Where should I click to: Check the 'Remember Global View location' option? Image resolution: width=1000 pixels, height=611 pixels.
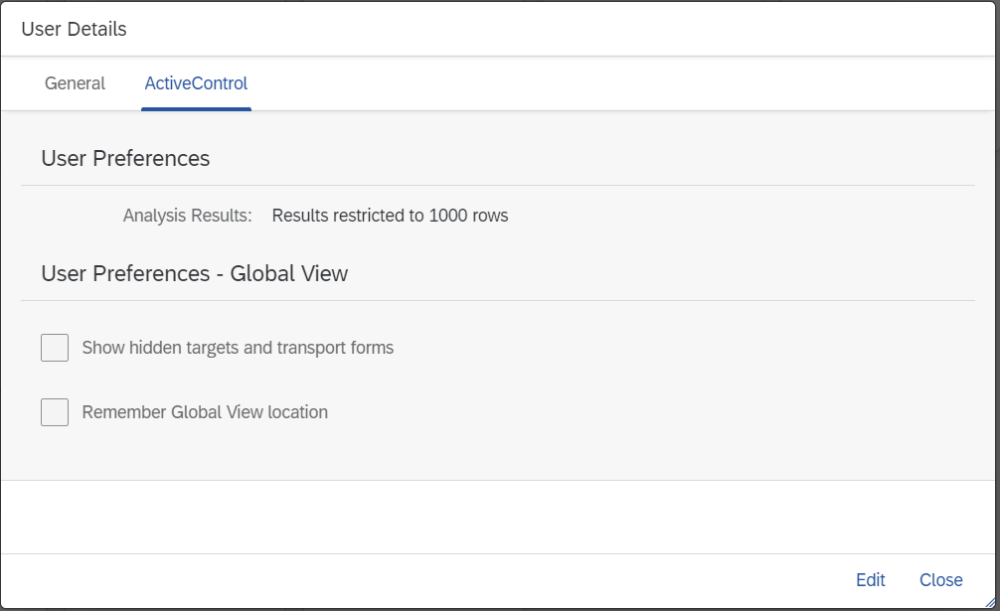pos(54,412)
